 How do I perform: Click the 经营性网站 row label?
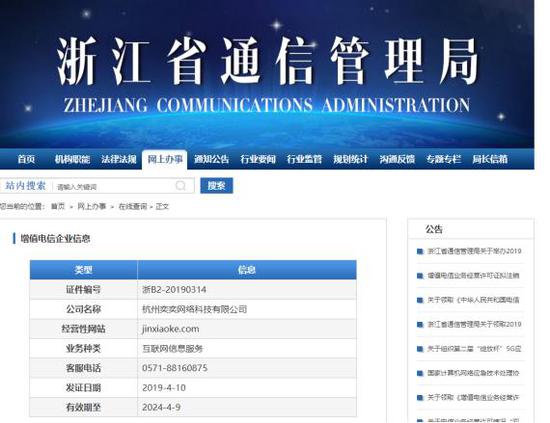[x=83, y=329]
